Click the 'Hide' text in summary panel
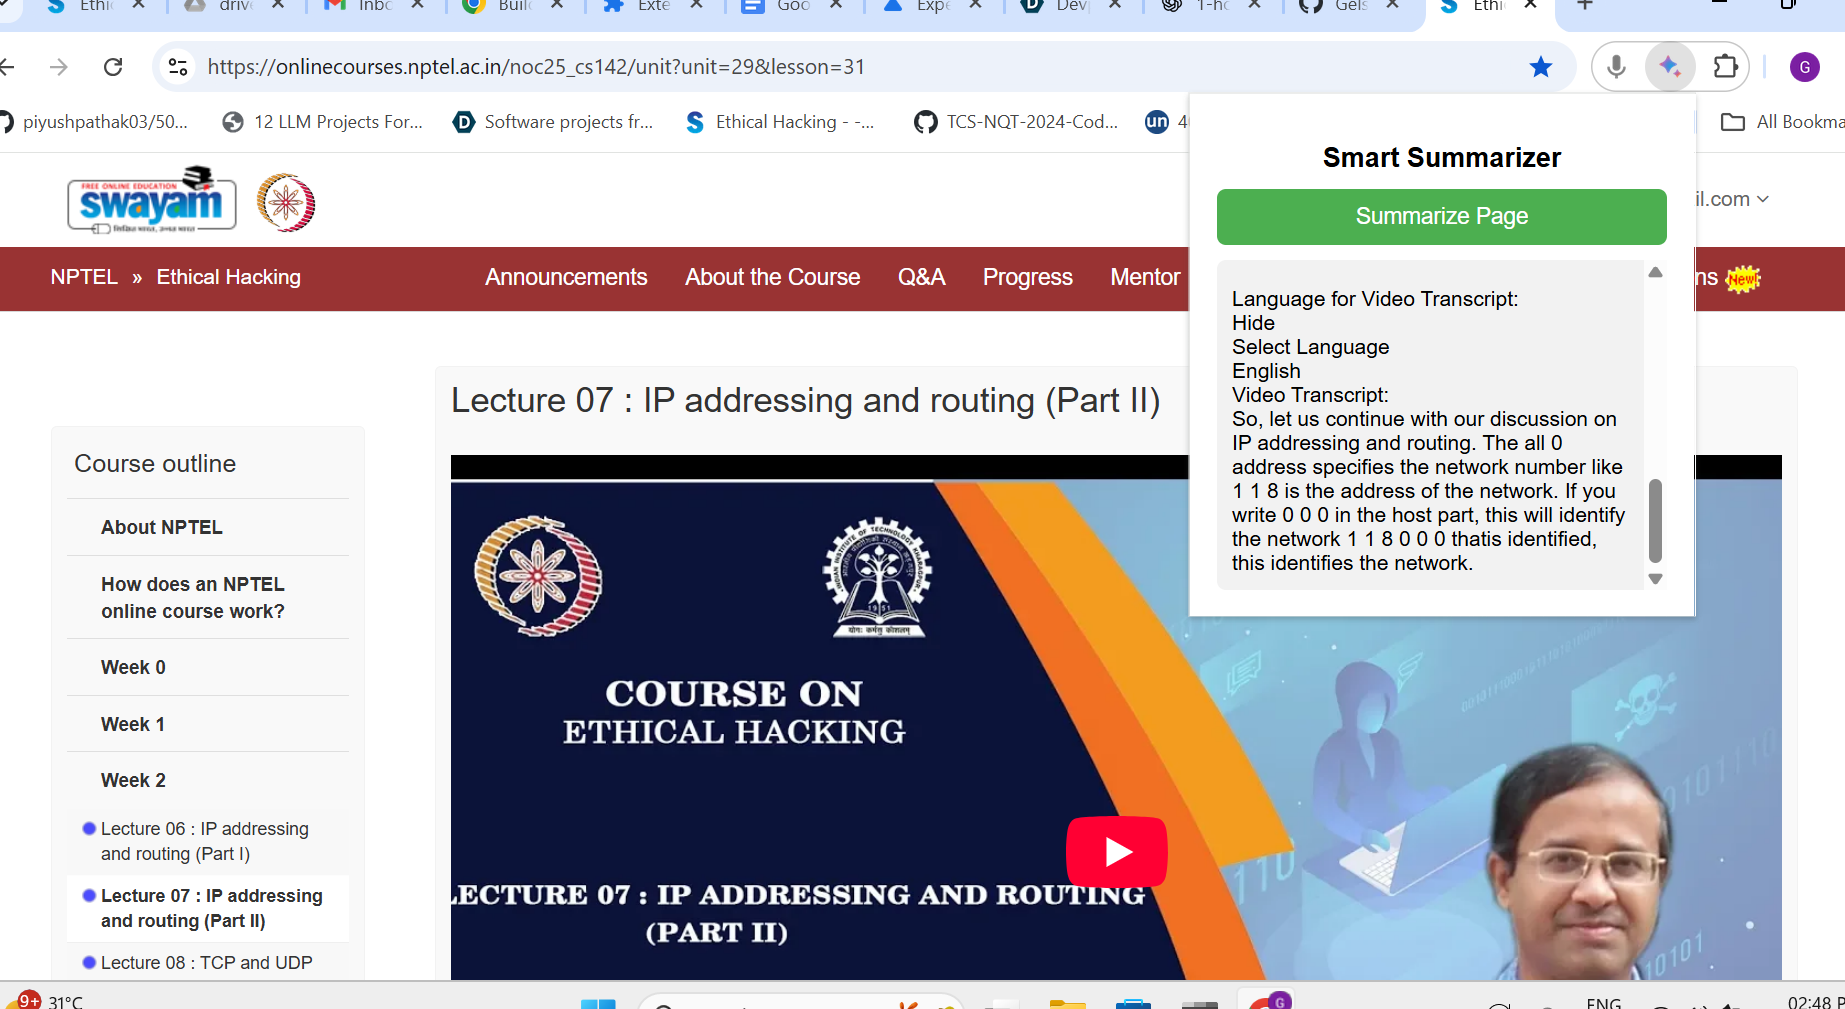 (1253, 323)
